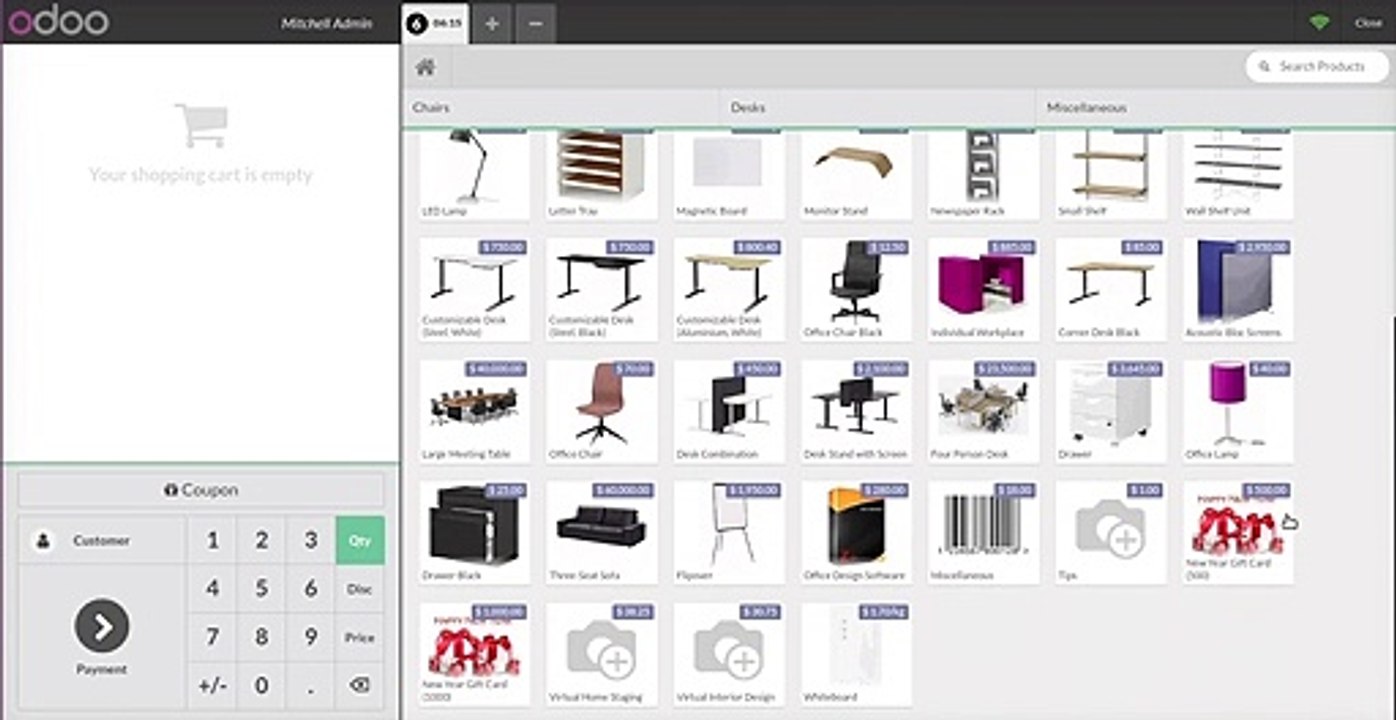This screenshot has height=720, width=1396.
Task: Tap numpad key 1
Action: pos(212,541)
